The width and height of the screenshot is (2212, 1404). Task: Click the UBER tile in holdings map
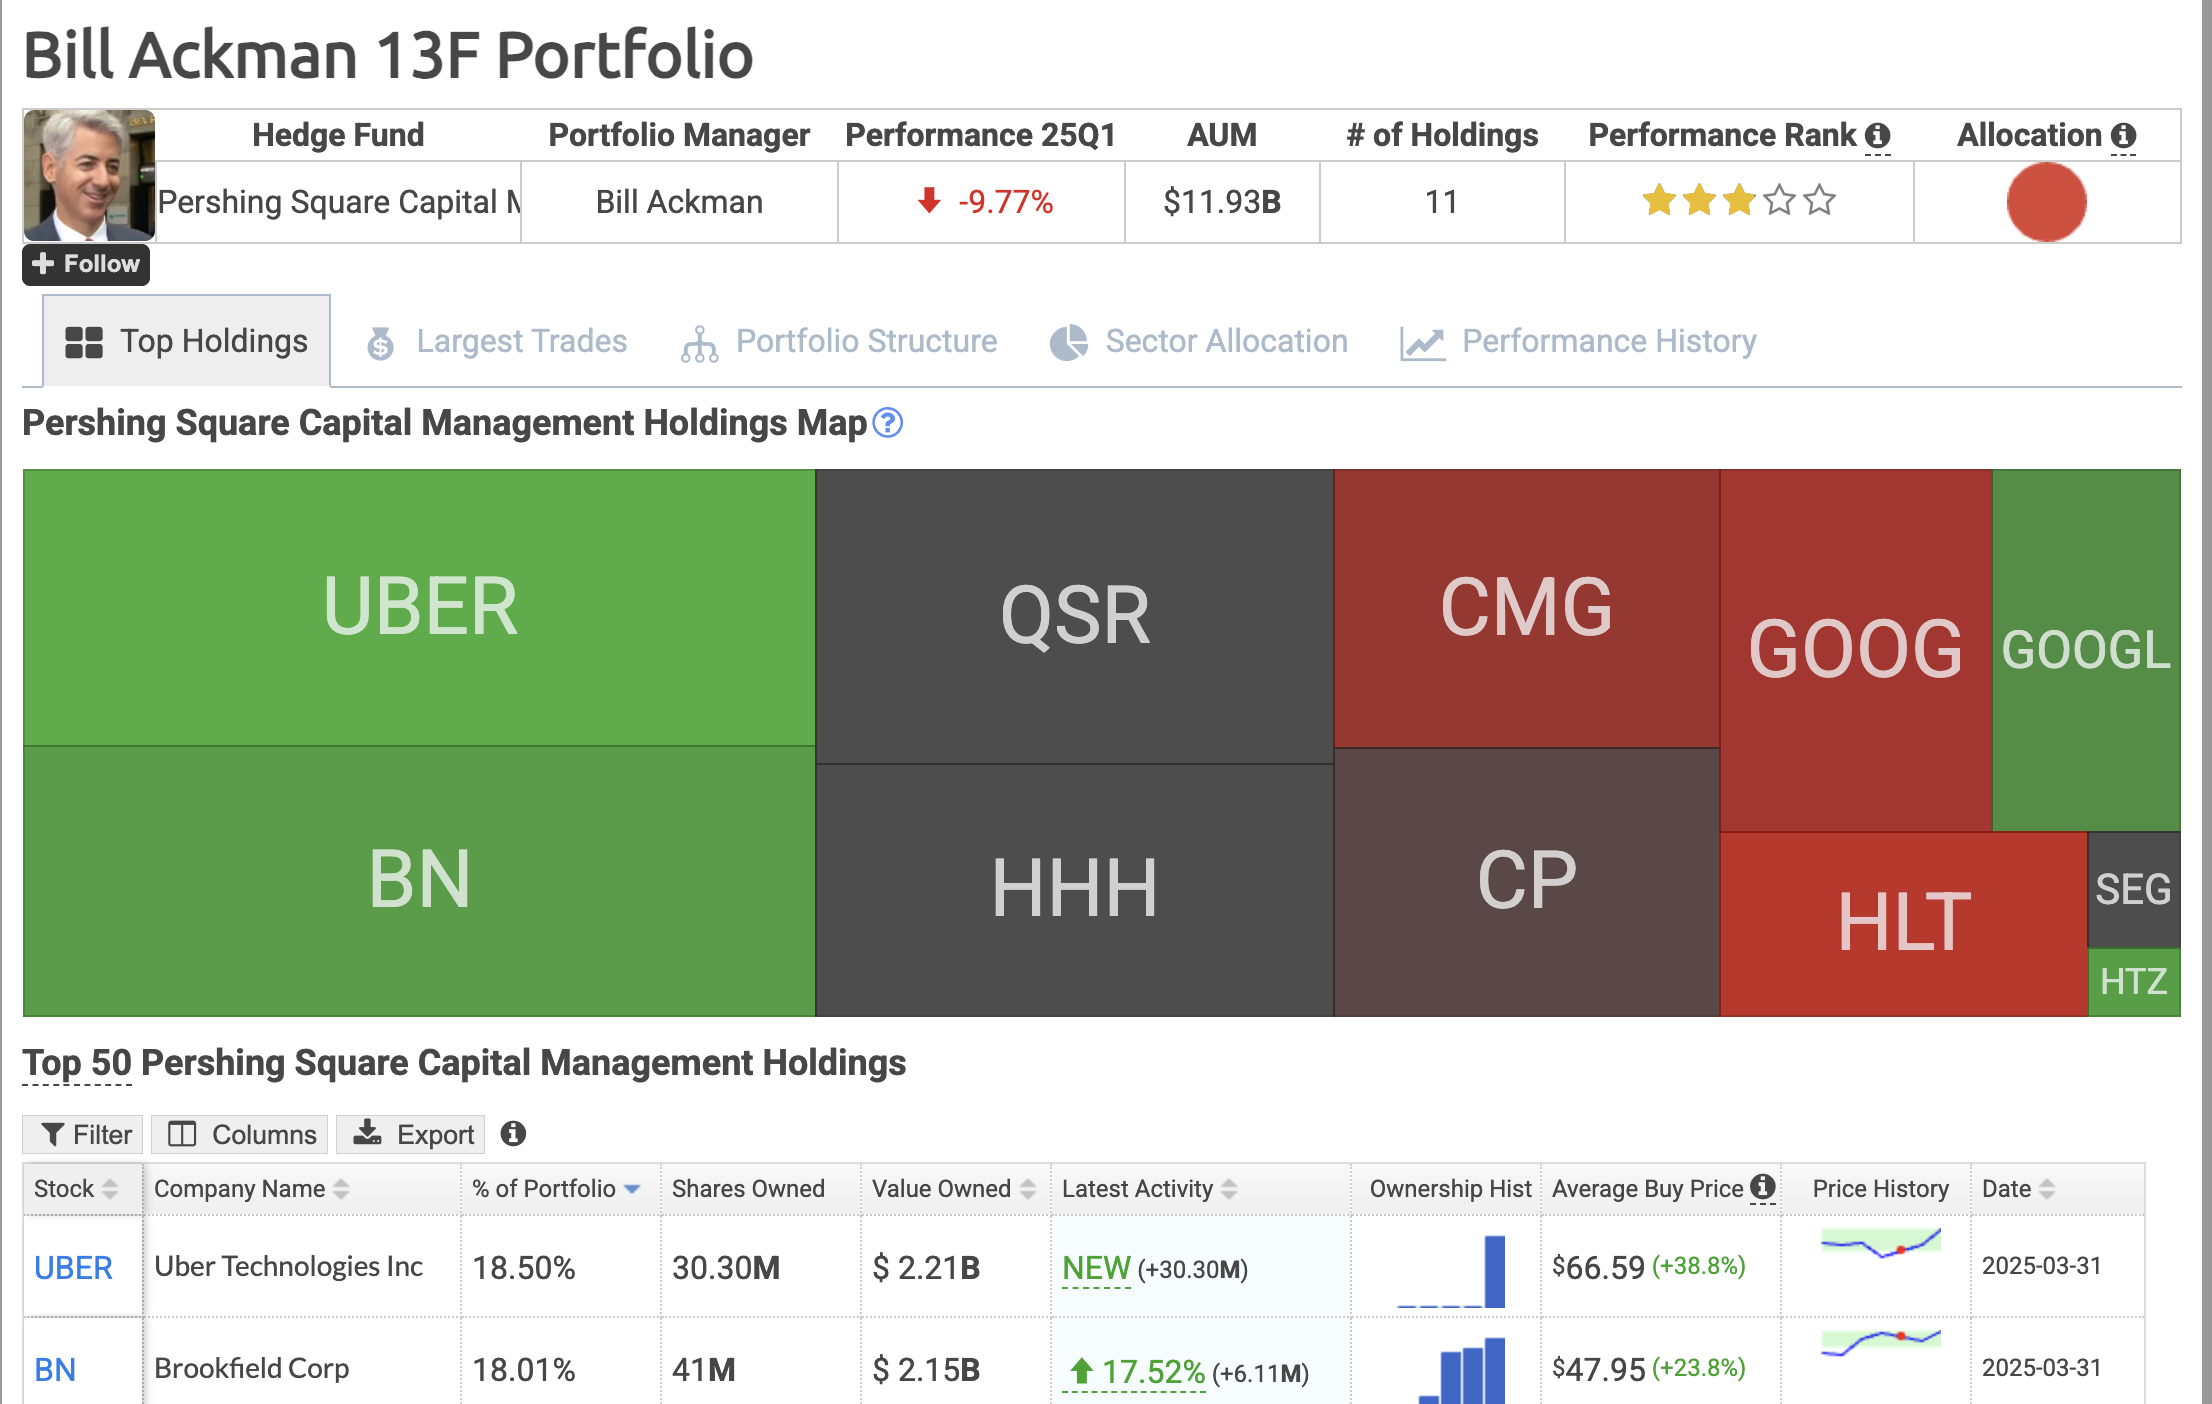point(419,608)
